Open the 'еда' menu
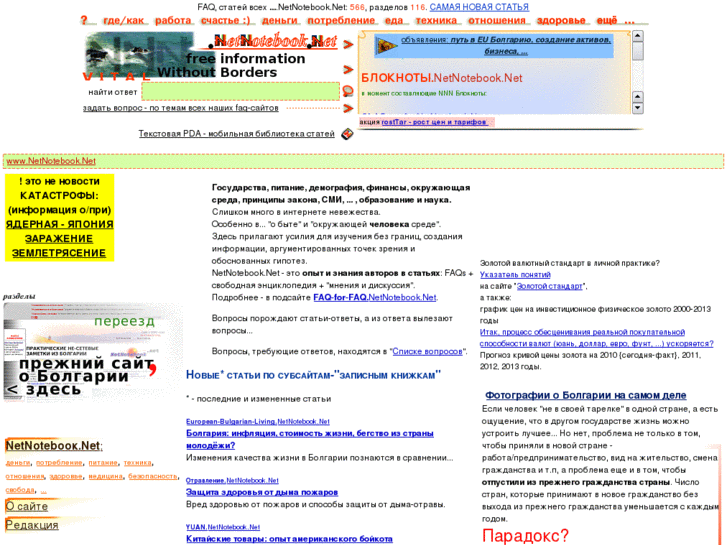 [394, 20]
